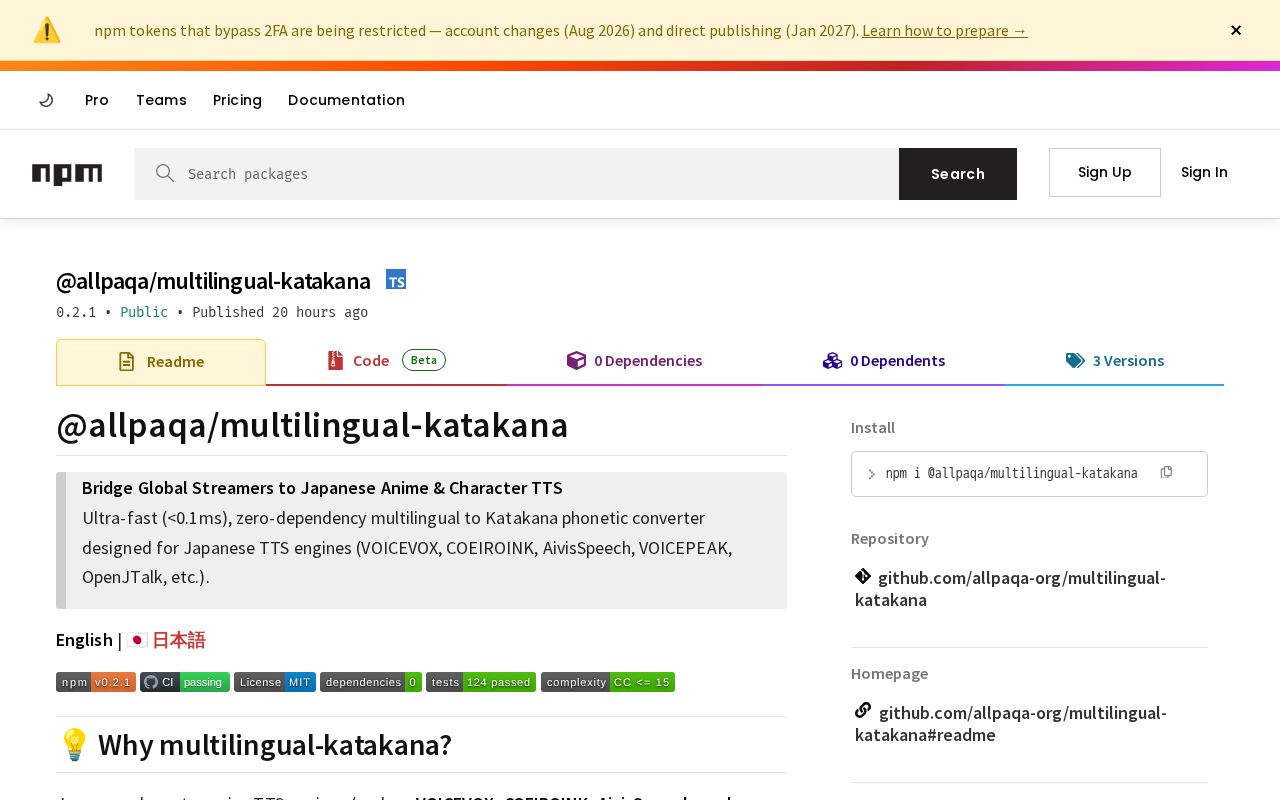The height and width of the screenshot is (800, 1280).
Task: Focus the Search packages input field
Action: pos(516,174)
